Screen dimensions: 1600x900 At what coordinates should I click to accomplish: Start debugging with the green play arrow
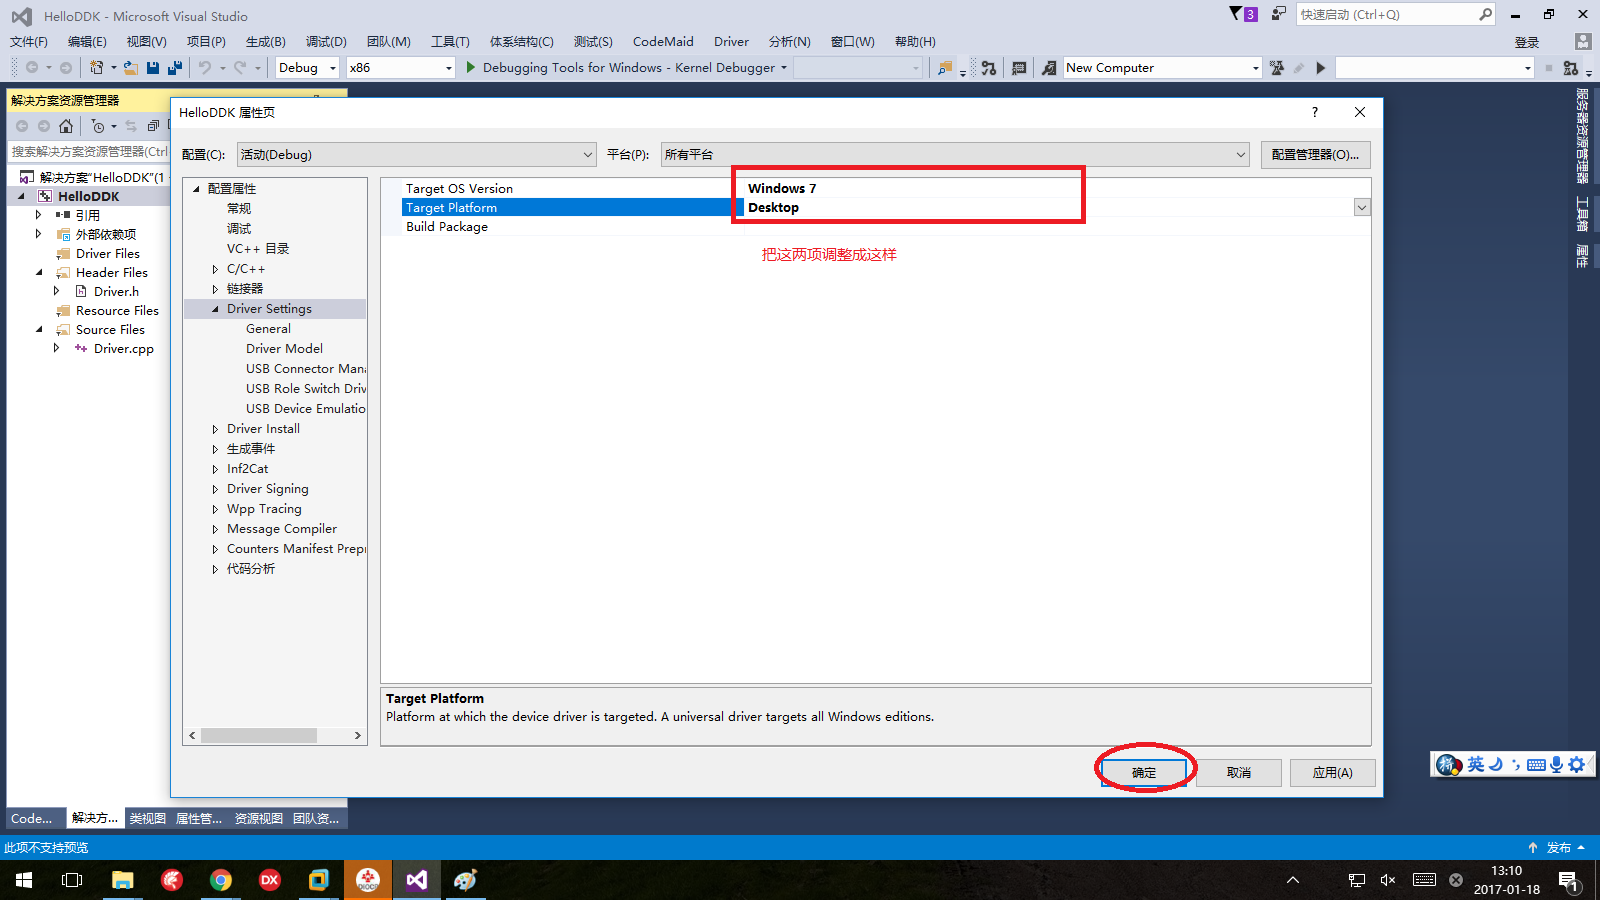coord(471,67)
